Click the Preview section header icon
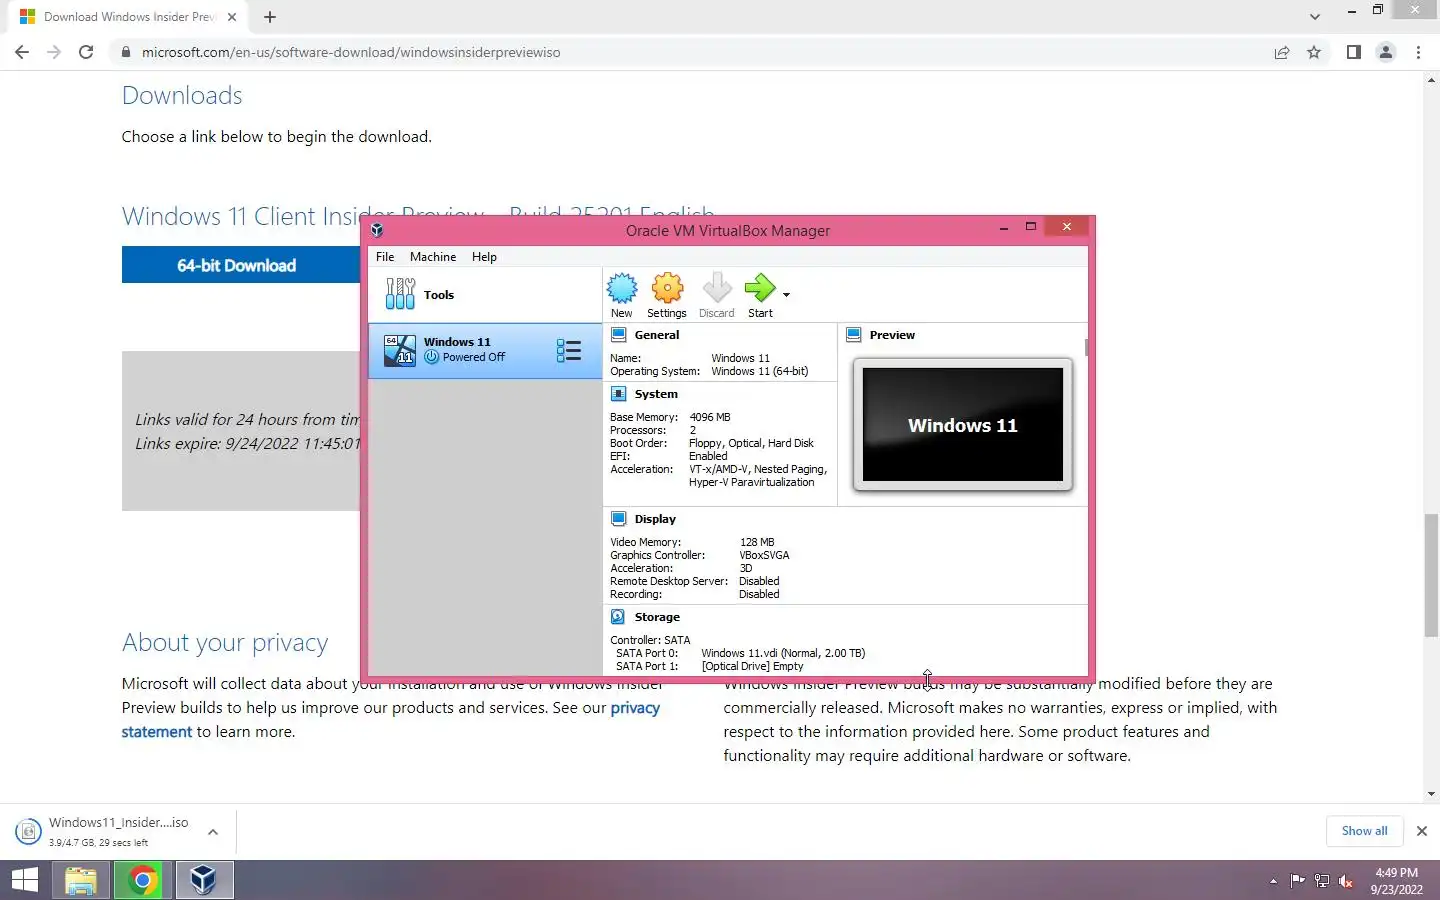 [x=854, y=335]
